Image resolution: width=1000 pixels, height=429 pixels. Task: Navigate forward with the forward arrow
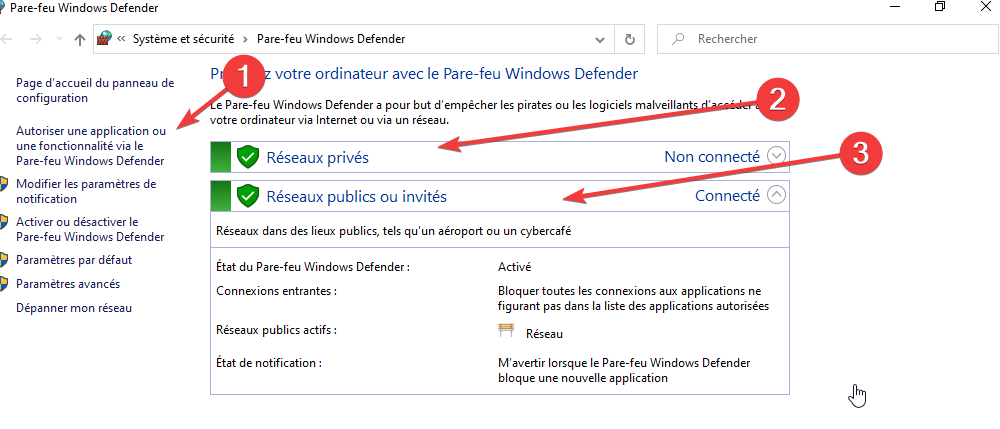pos(36,40)
